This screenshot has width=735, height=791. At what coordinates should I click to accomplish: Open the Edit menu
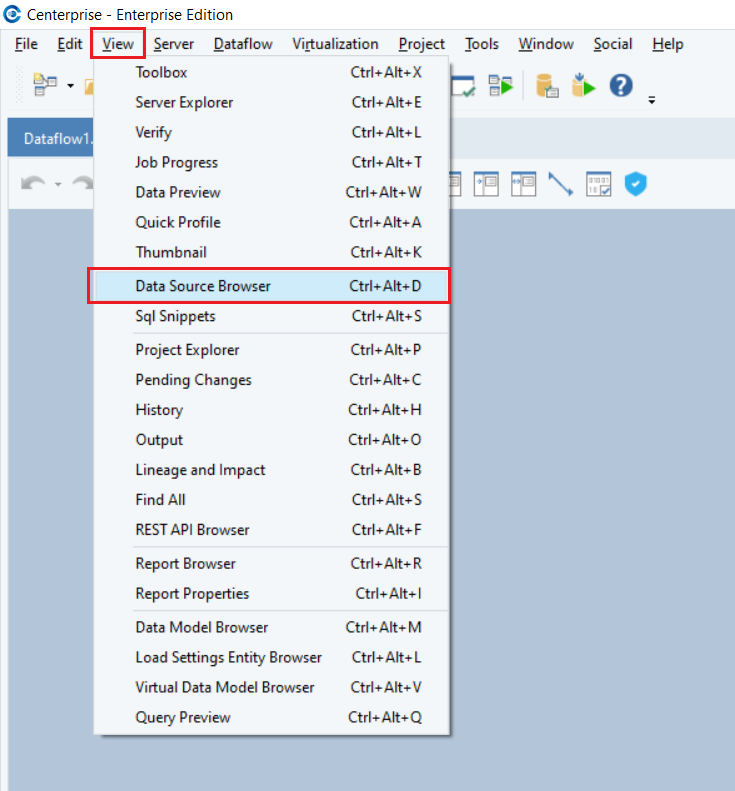70,44
